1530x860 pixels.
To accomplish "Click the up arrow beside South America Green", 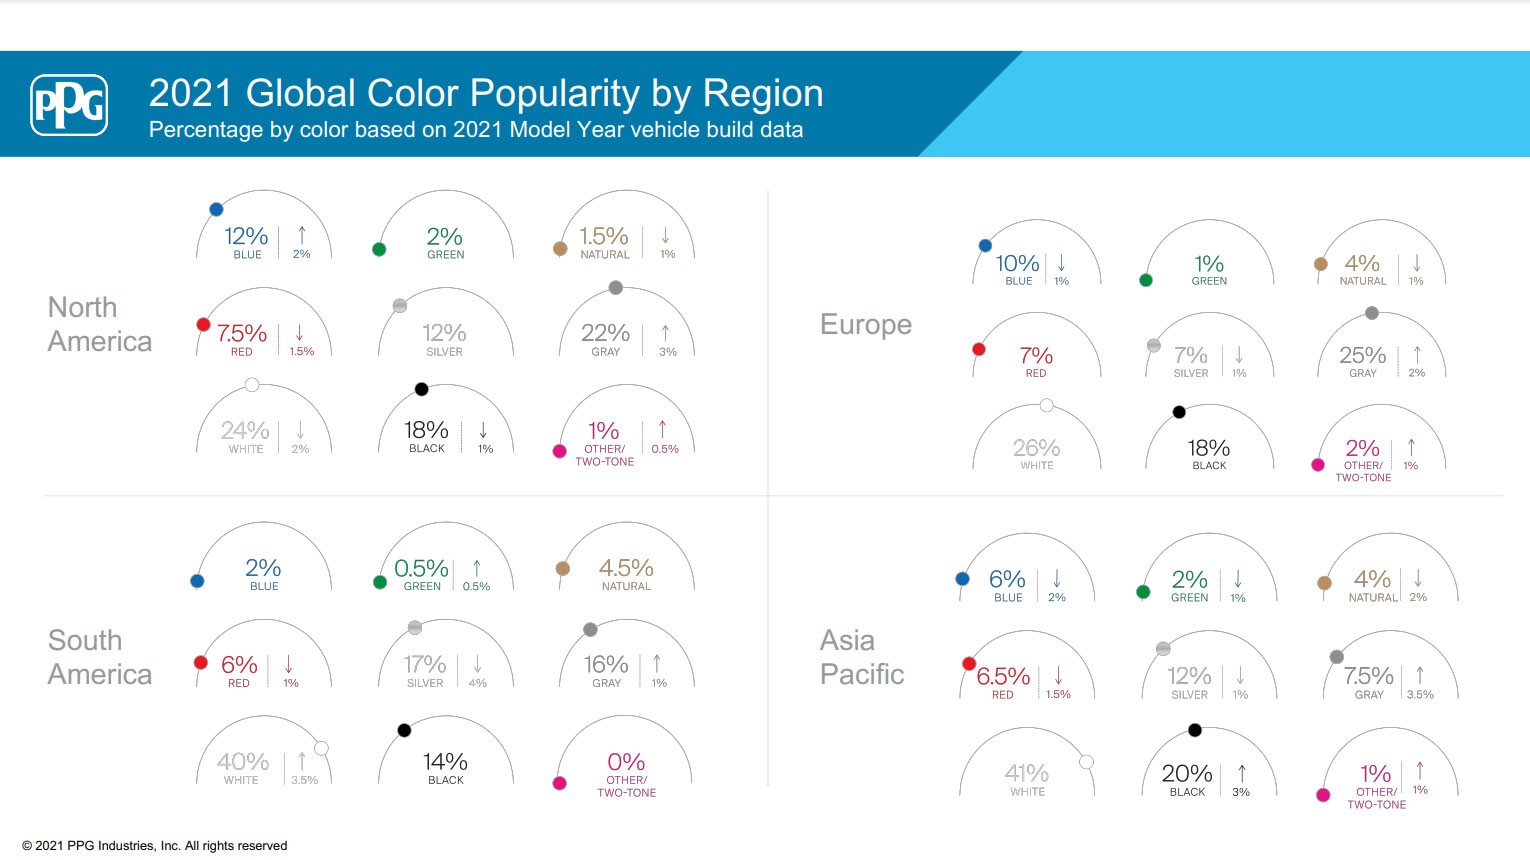I will click(x=477, y=567).
